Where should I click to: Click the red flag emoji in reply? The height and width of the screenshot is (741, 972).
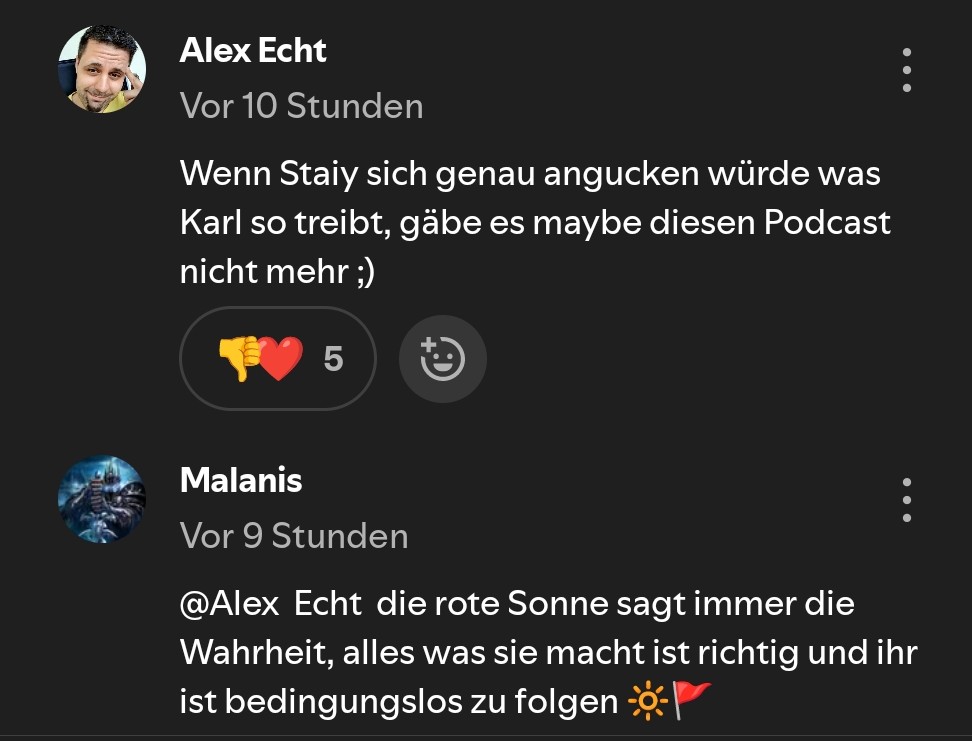pos(691,701)
